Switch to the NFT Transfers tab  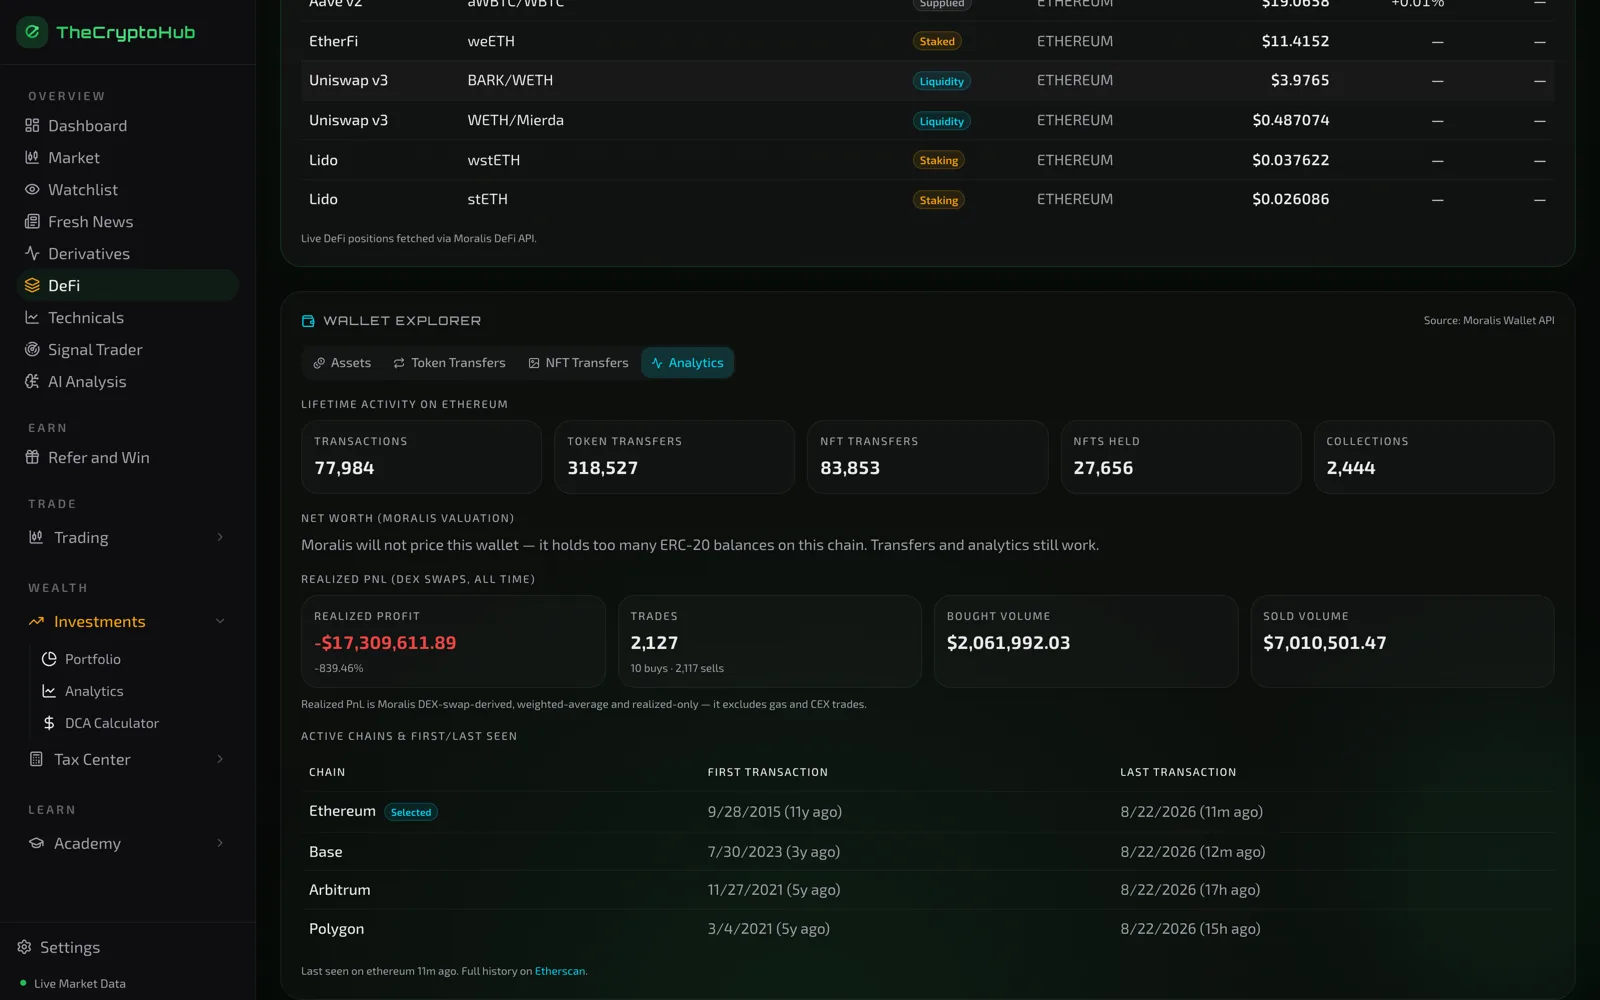point(578,363)
